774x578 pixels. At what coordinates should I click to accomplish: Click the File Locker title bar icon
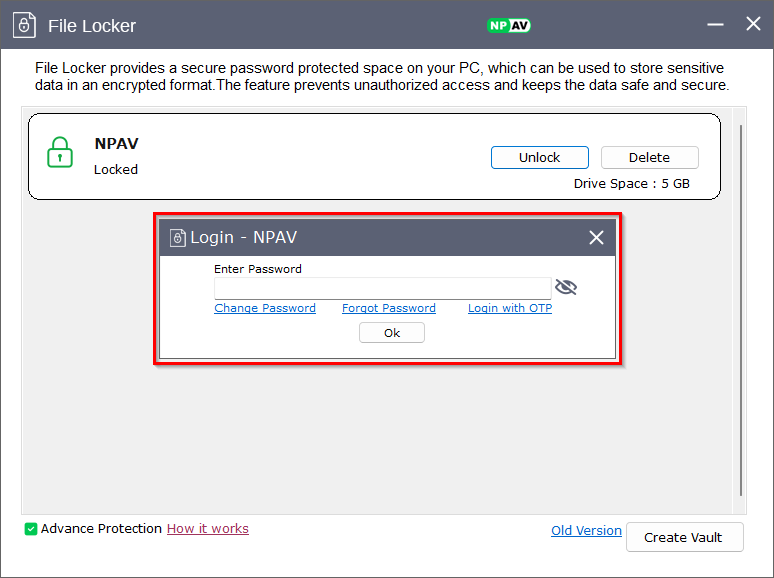[25, 25]
